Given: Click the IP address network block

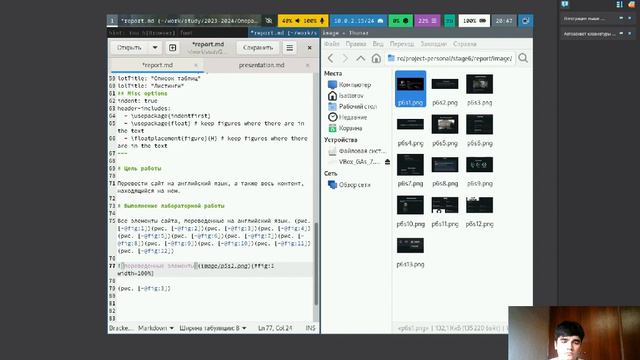Looking at the screenshot, I should coord(358,20).
